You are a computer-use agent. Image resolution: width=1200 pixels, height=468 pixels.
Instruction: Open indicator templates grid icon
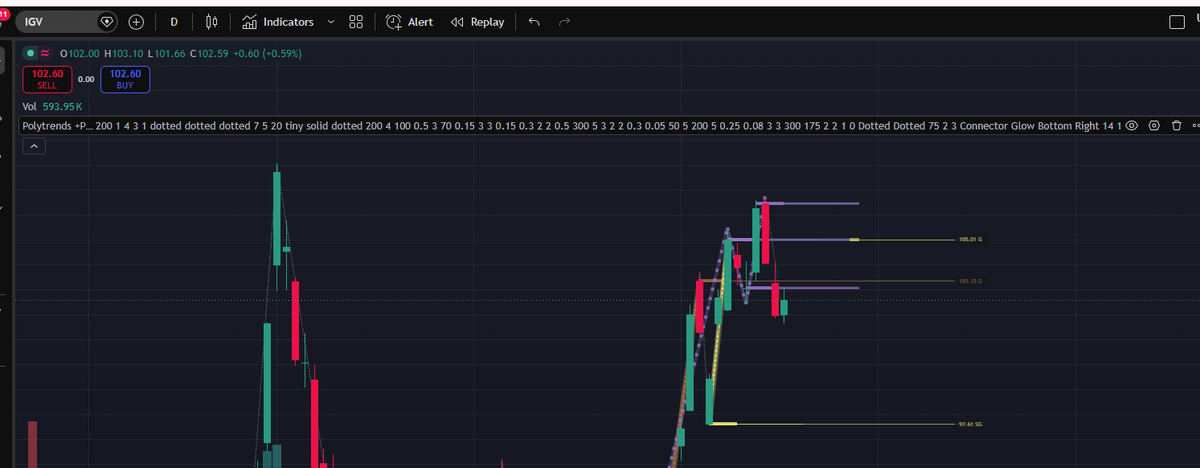pos(356,22)
